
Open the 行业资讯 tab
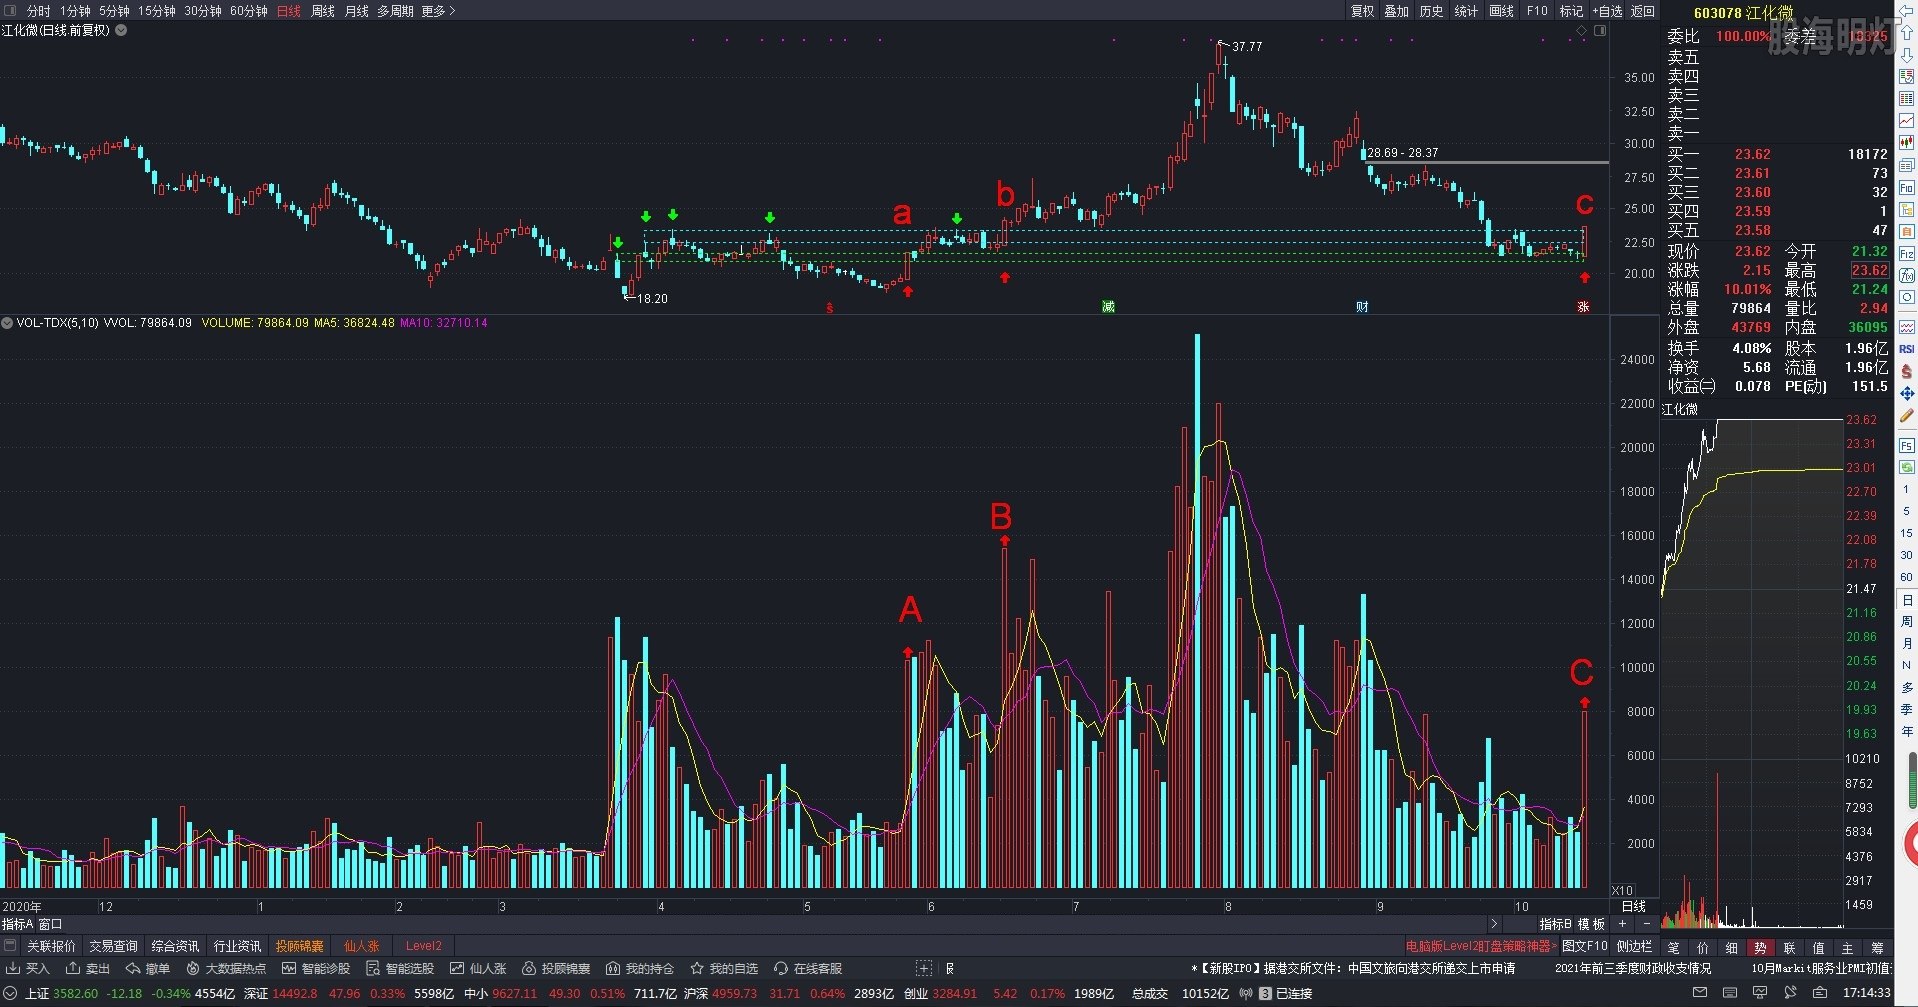click(237, 946)
